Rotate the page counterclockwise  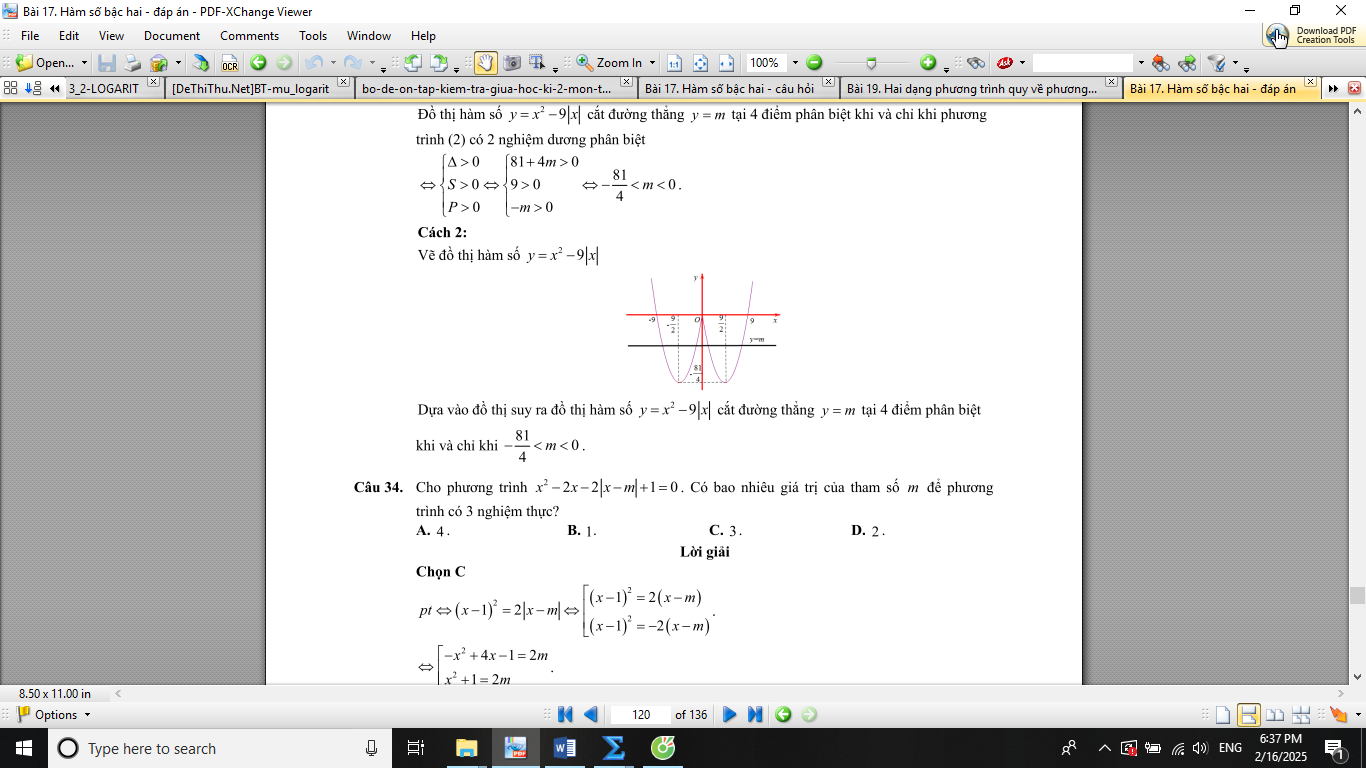coord(413,63)
